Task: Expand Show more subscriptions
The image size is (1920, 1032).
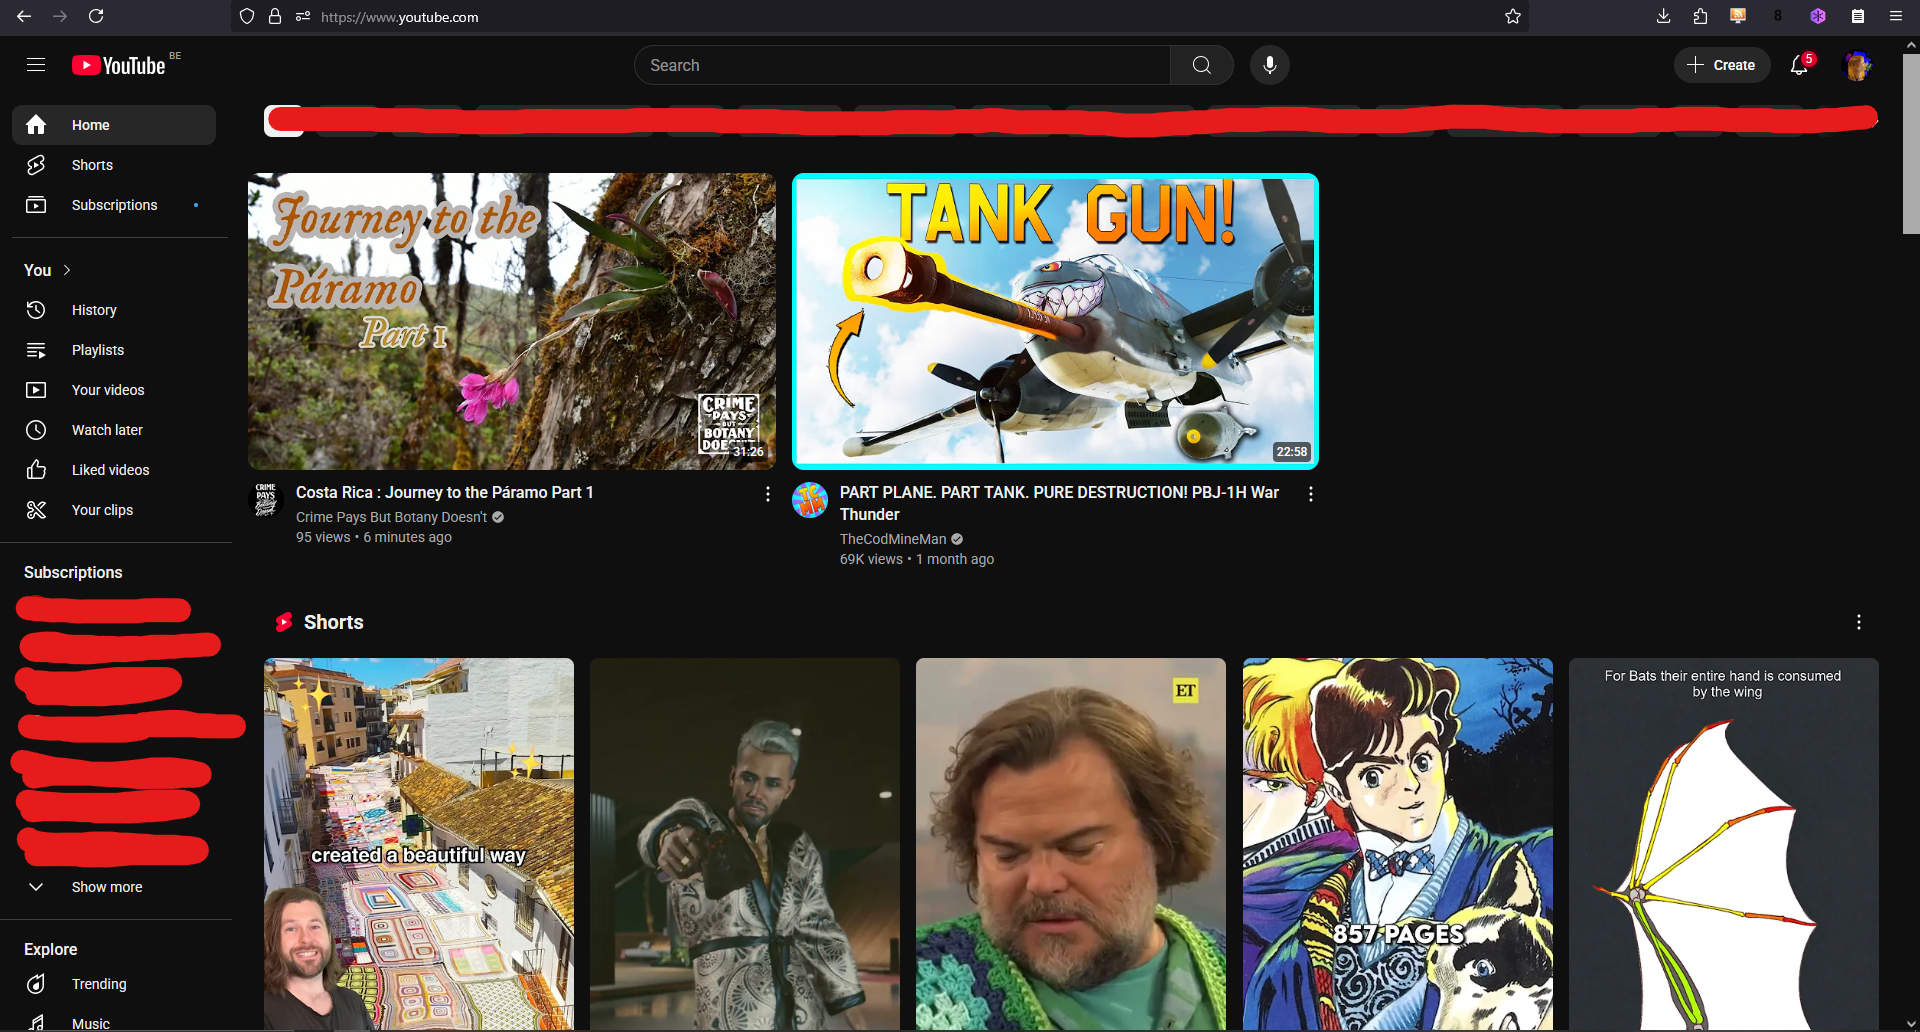Action: pos(114,887)
